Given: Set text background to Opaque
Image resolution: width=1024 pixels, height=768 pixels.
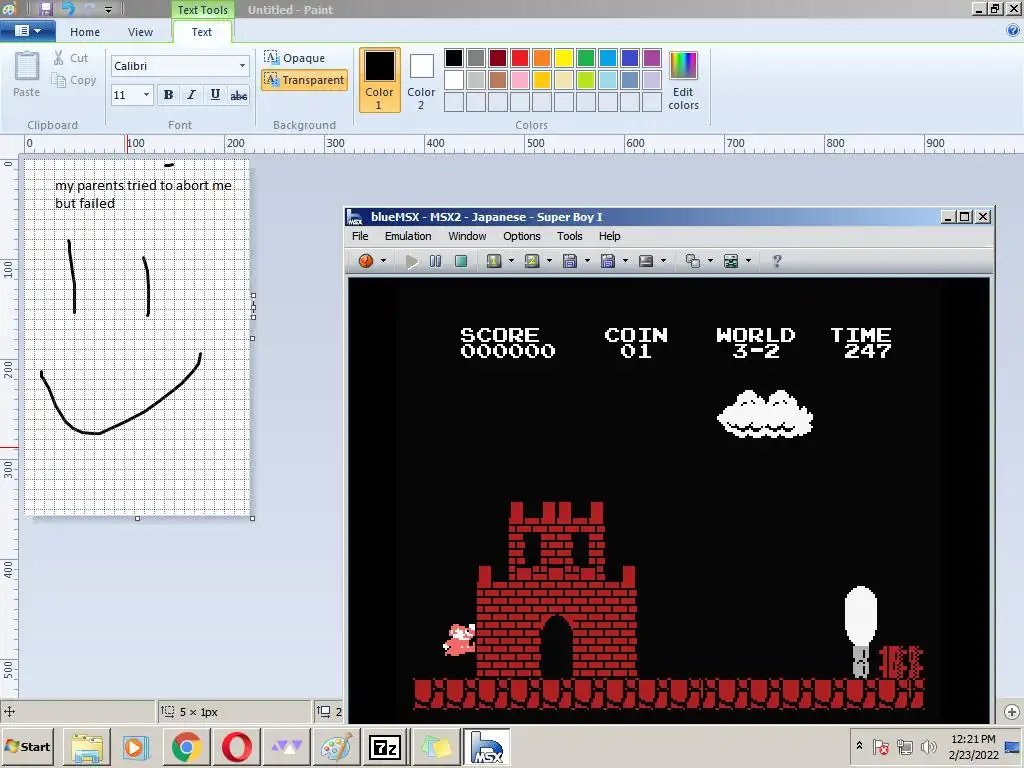Looking at the screenshot, I should [x=295, y=57].
